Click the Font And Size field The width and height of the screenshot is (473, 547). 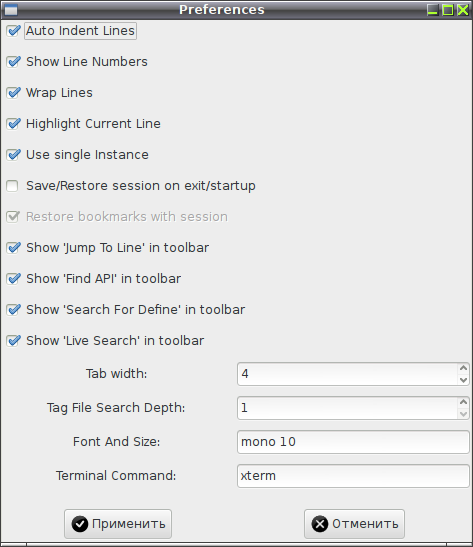(353, 442)
